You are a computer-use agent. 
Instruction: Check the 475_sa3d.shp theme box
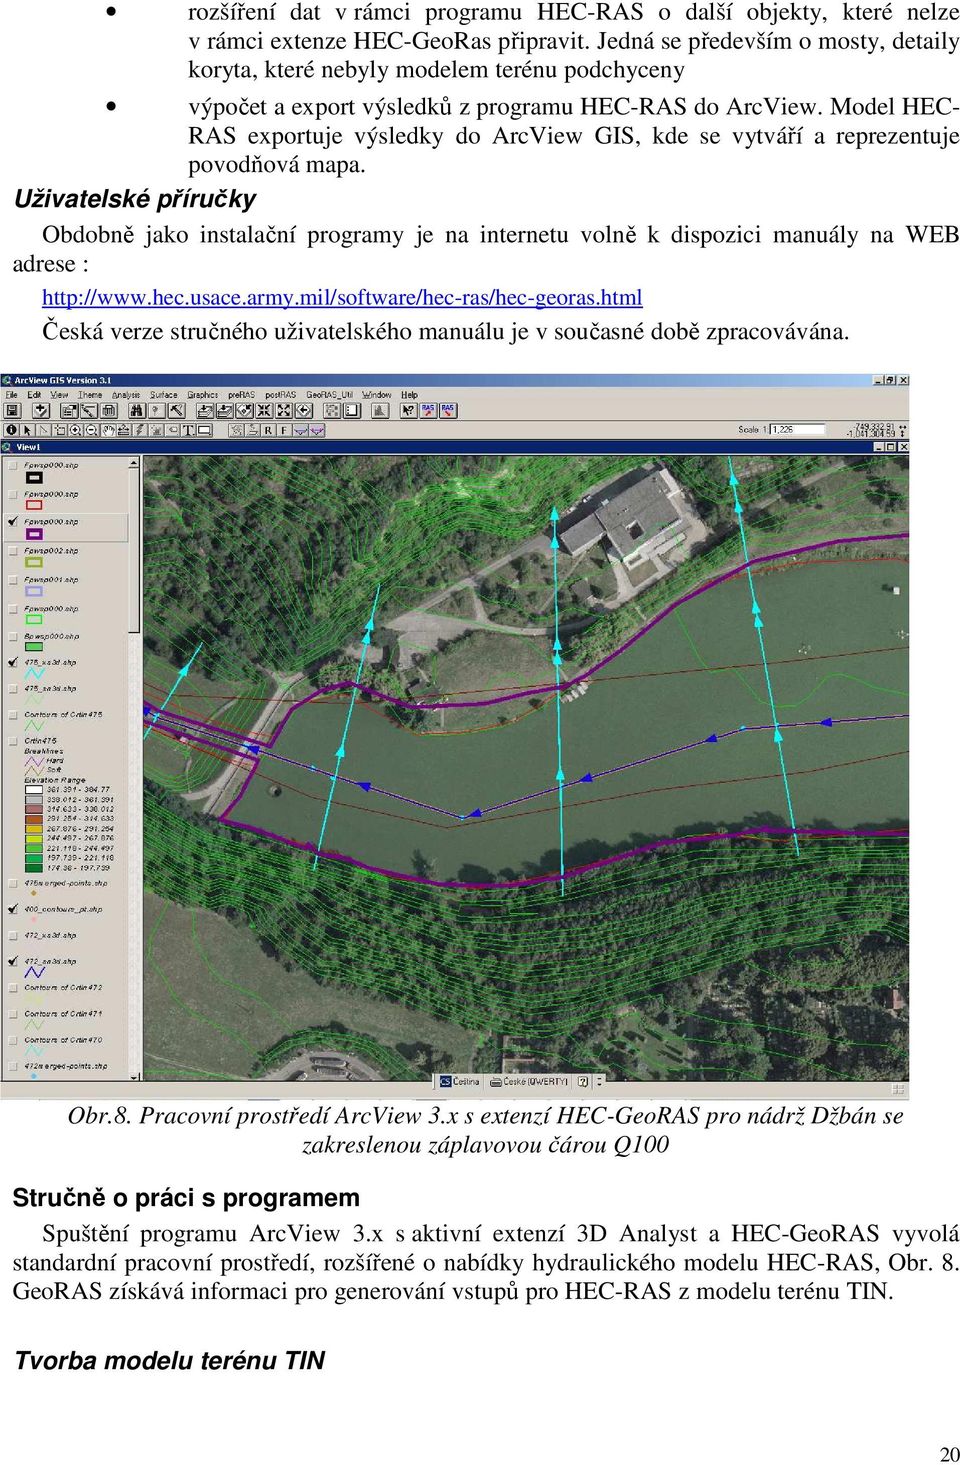coord(12,689)
